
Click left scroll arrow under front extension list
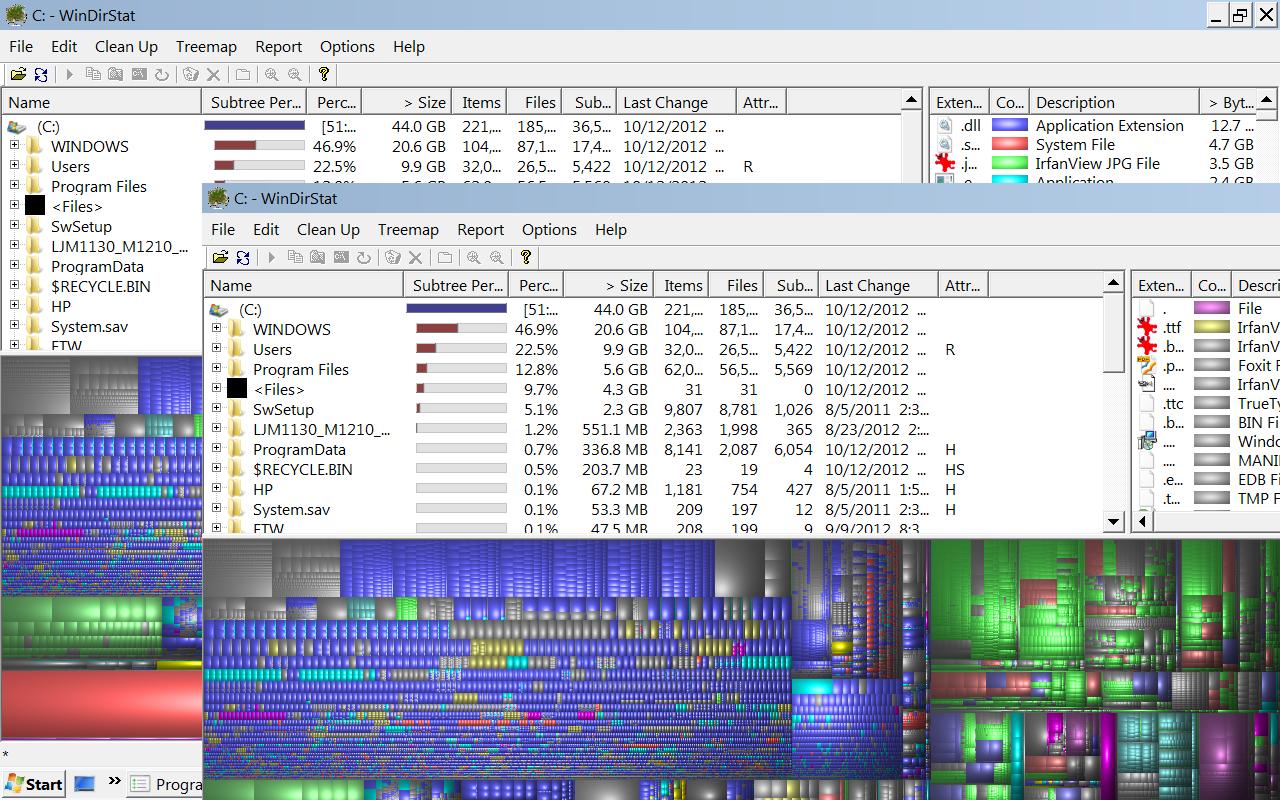pos(1142,522)
